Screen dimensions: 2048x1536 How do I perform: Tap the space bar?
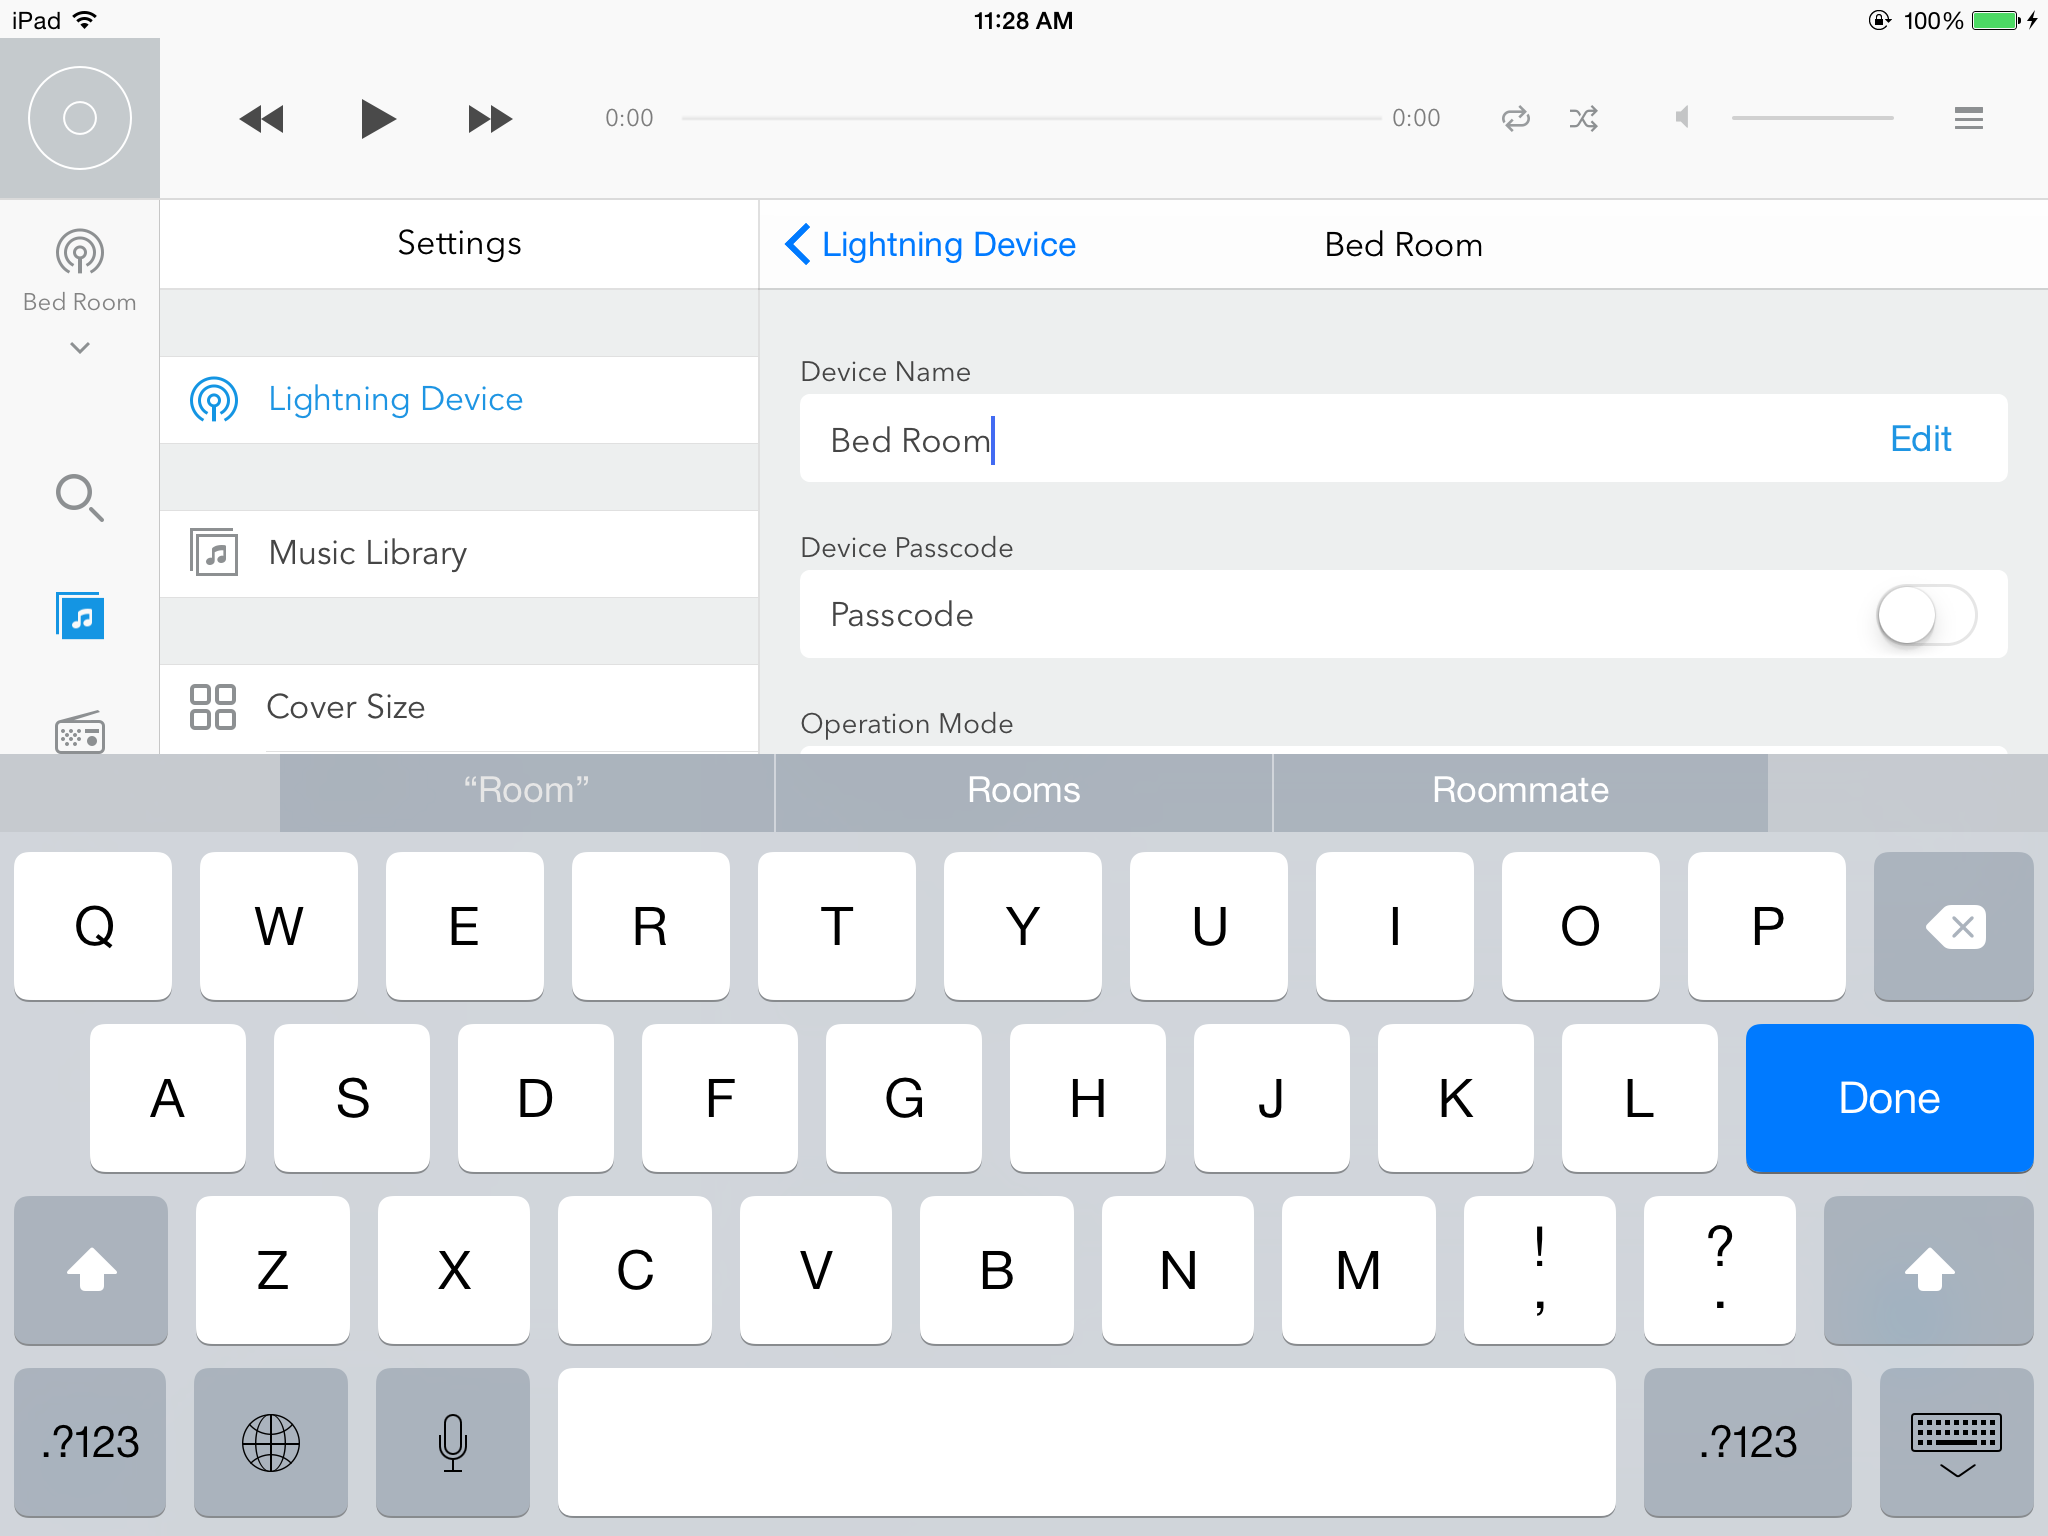point(1087,1443)
